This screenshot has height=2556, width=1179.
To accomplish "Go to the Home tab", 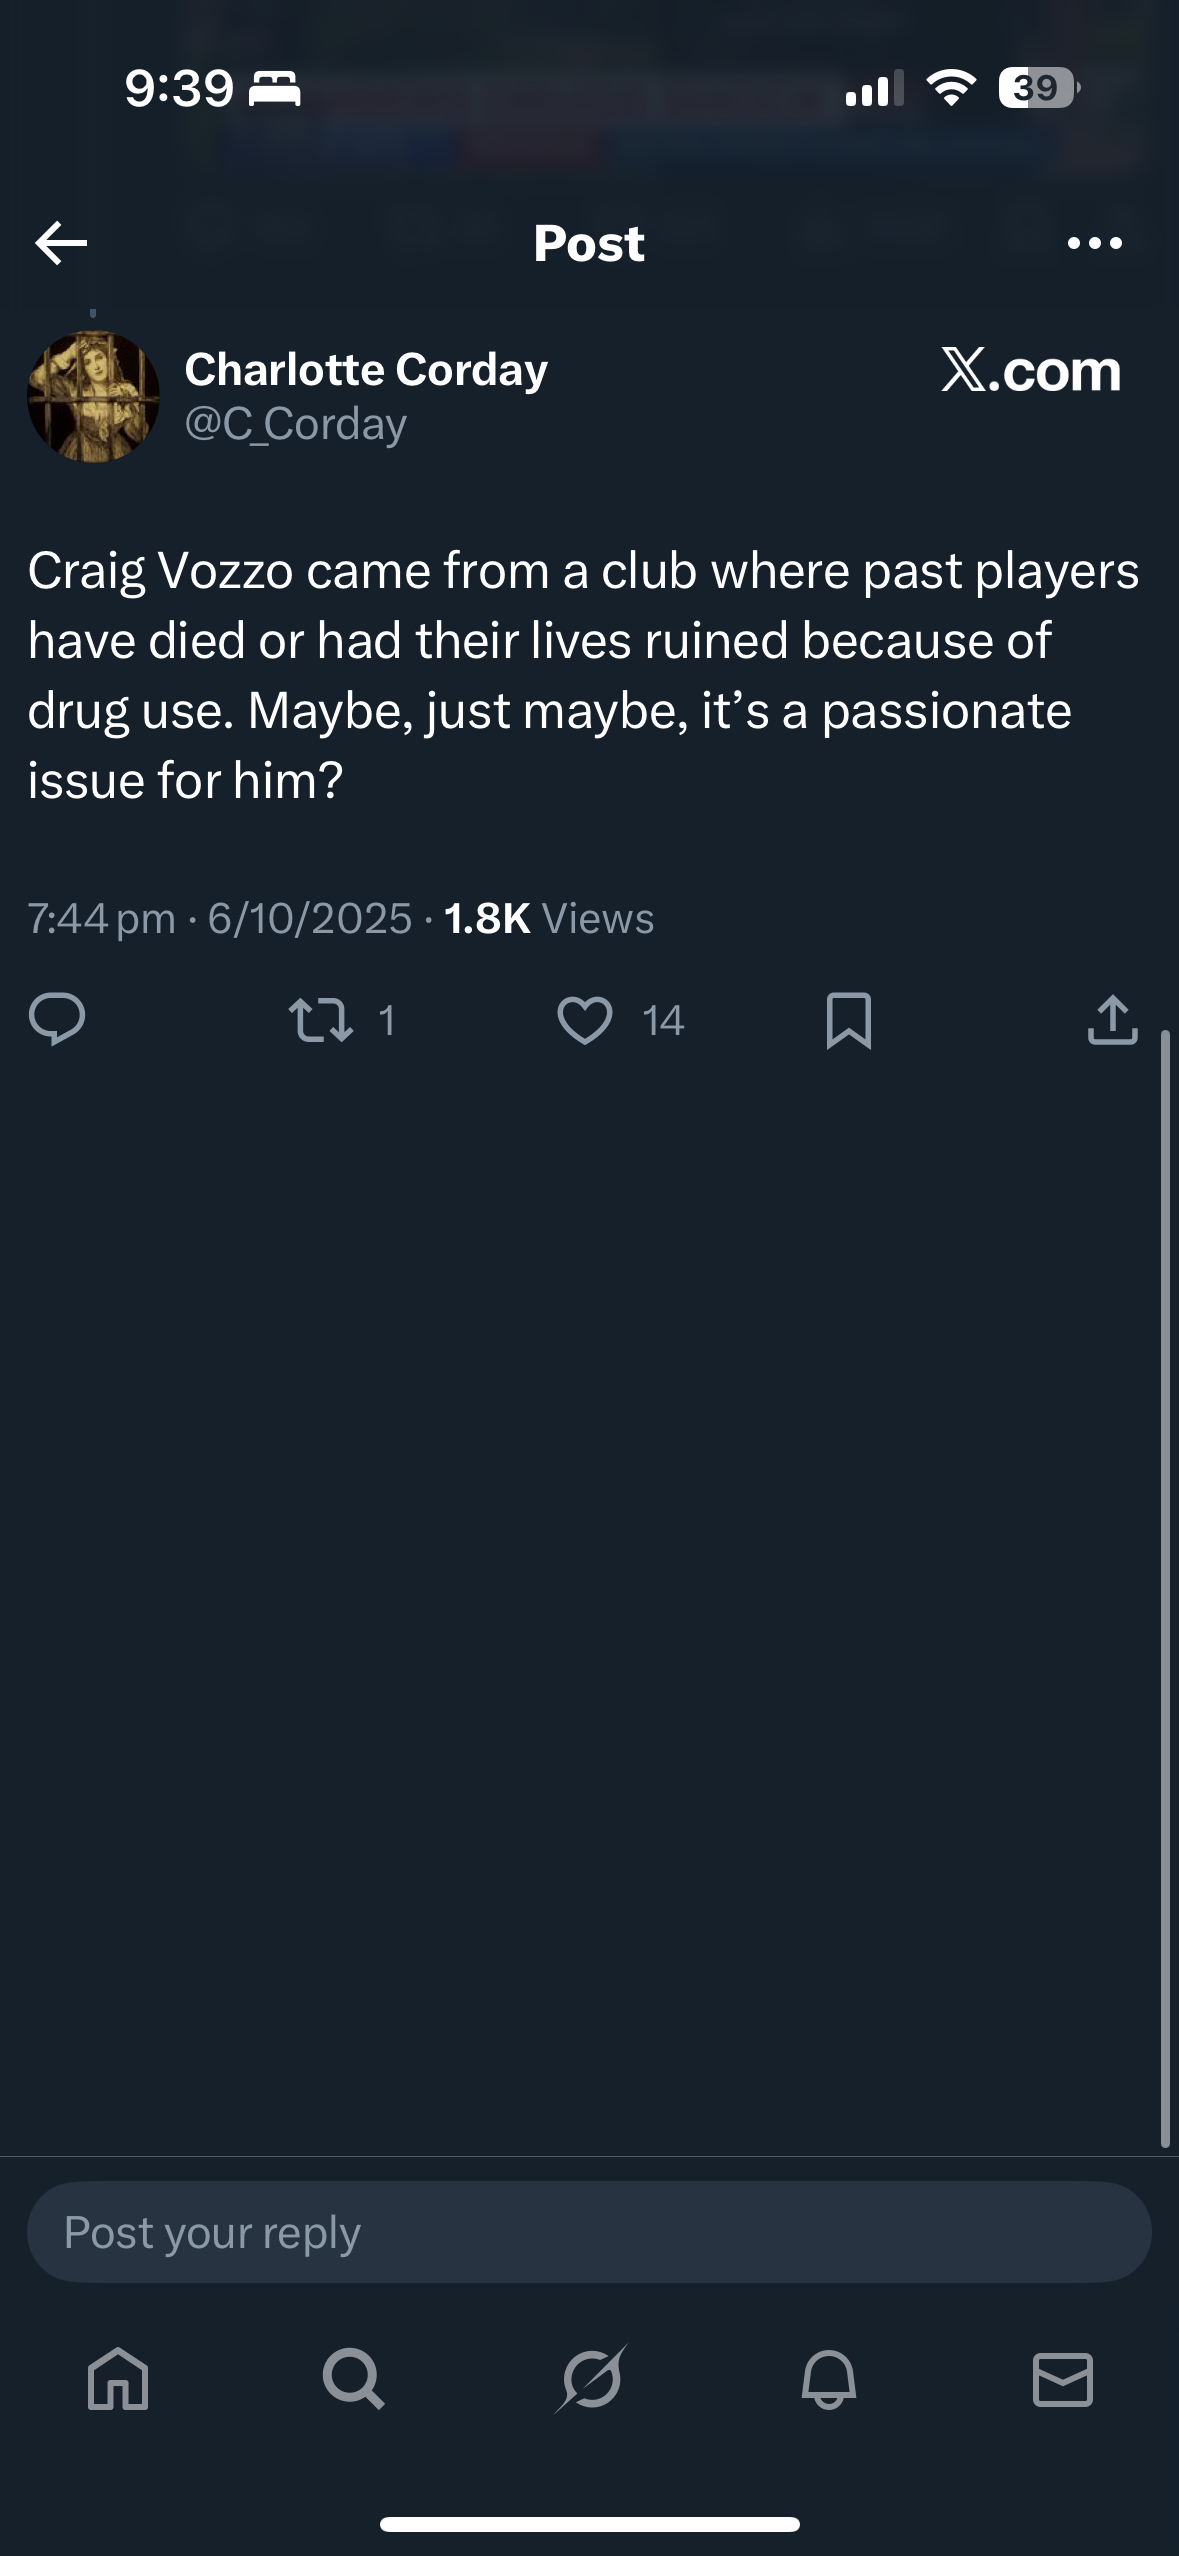I will [x=118, y=2379].
